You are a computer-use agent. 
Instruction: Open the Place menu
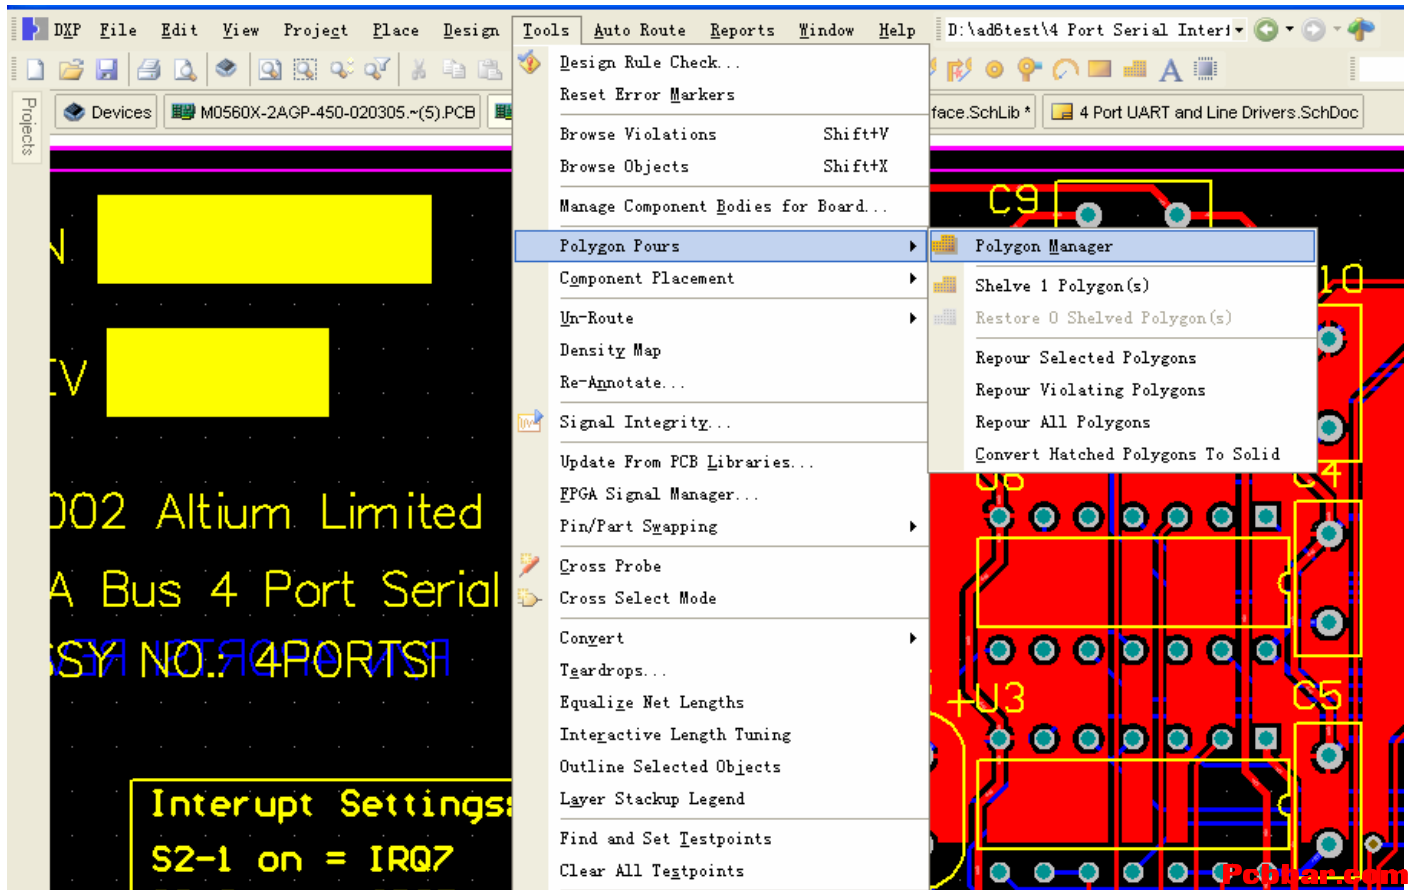(x=396, y=30)
